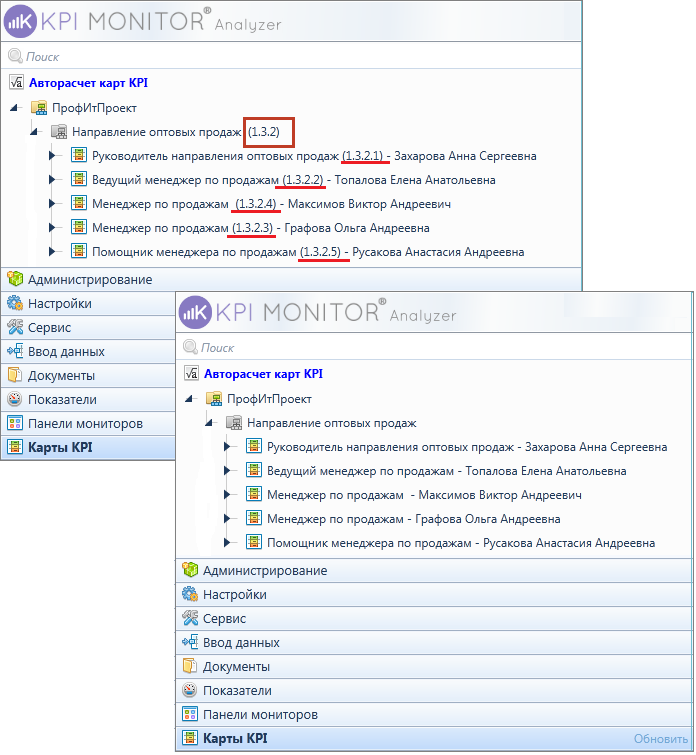Click Сервис tools icon in front window

[x=190, y=618]
